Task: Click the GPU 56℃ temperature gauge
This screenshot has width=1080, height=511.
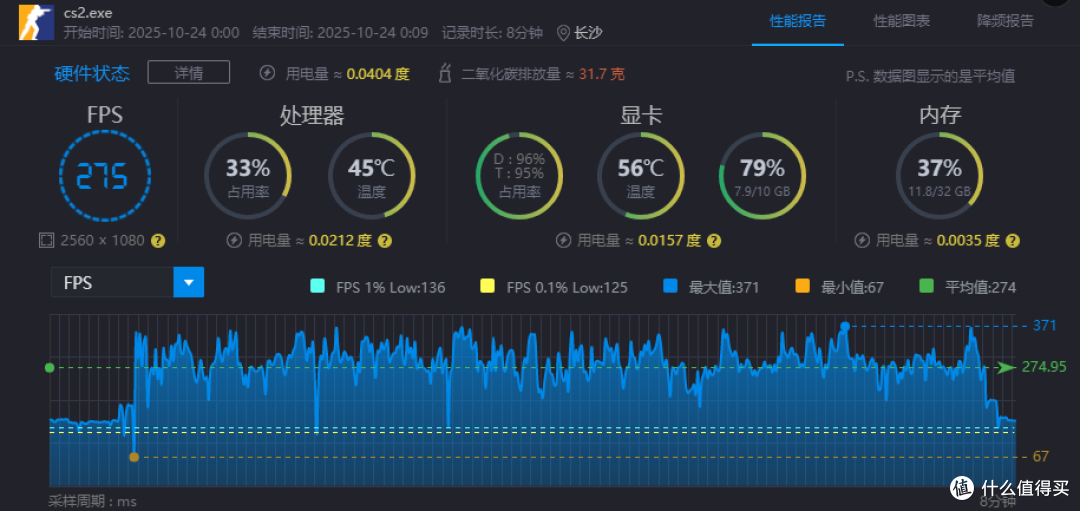Action: coord(641,176)
